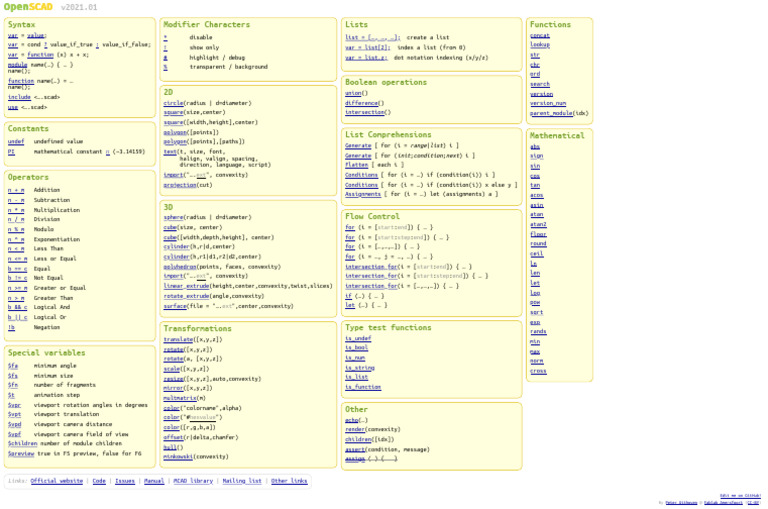This screenshot has height=509, width=768.
Task: Click the 'Edit me on GitHub!' link
Action: (x=740, y=496)
